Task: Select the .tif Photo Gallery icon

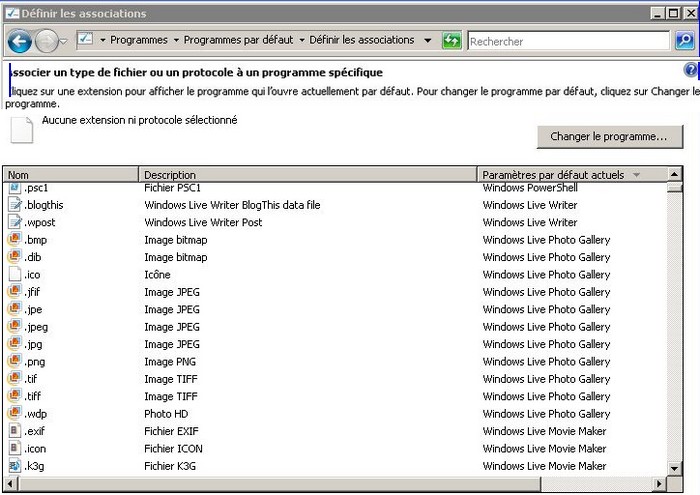Action: click(x=15, y=379)
